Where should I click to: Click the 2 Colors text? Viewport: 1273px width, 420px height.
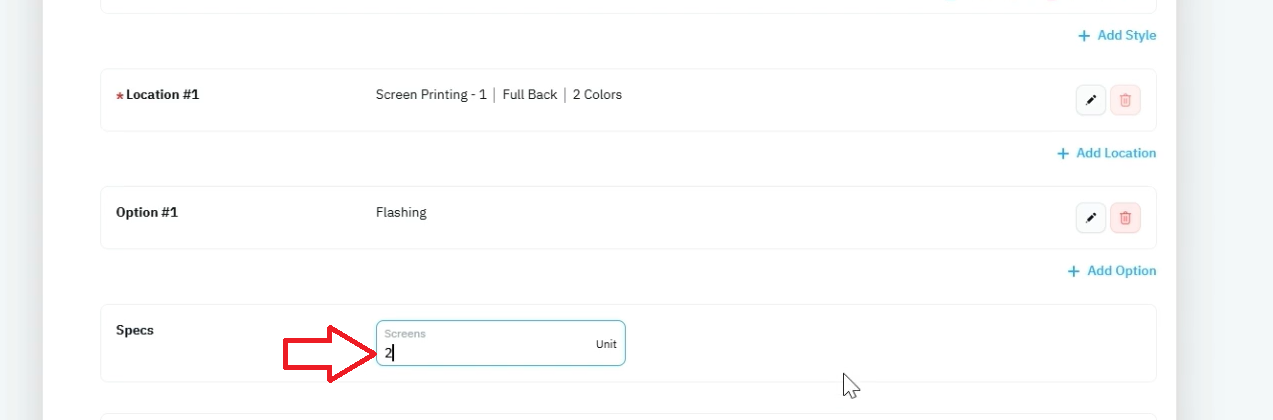pyautogui.click(x=597, y=95)
